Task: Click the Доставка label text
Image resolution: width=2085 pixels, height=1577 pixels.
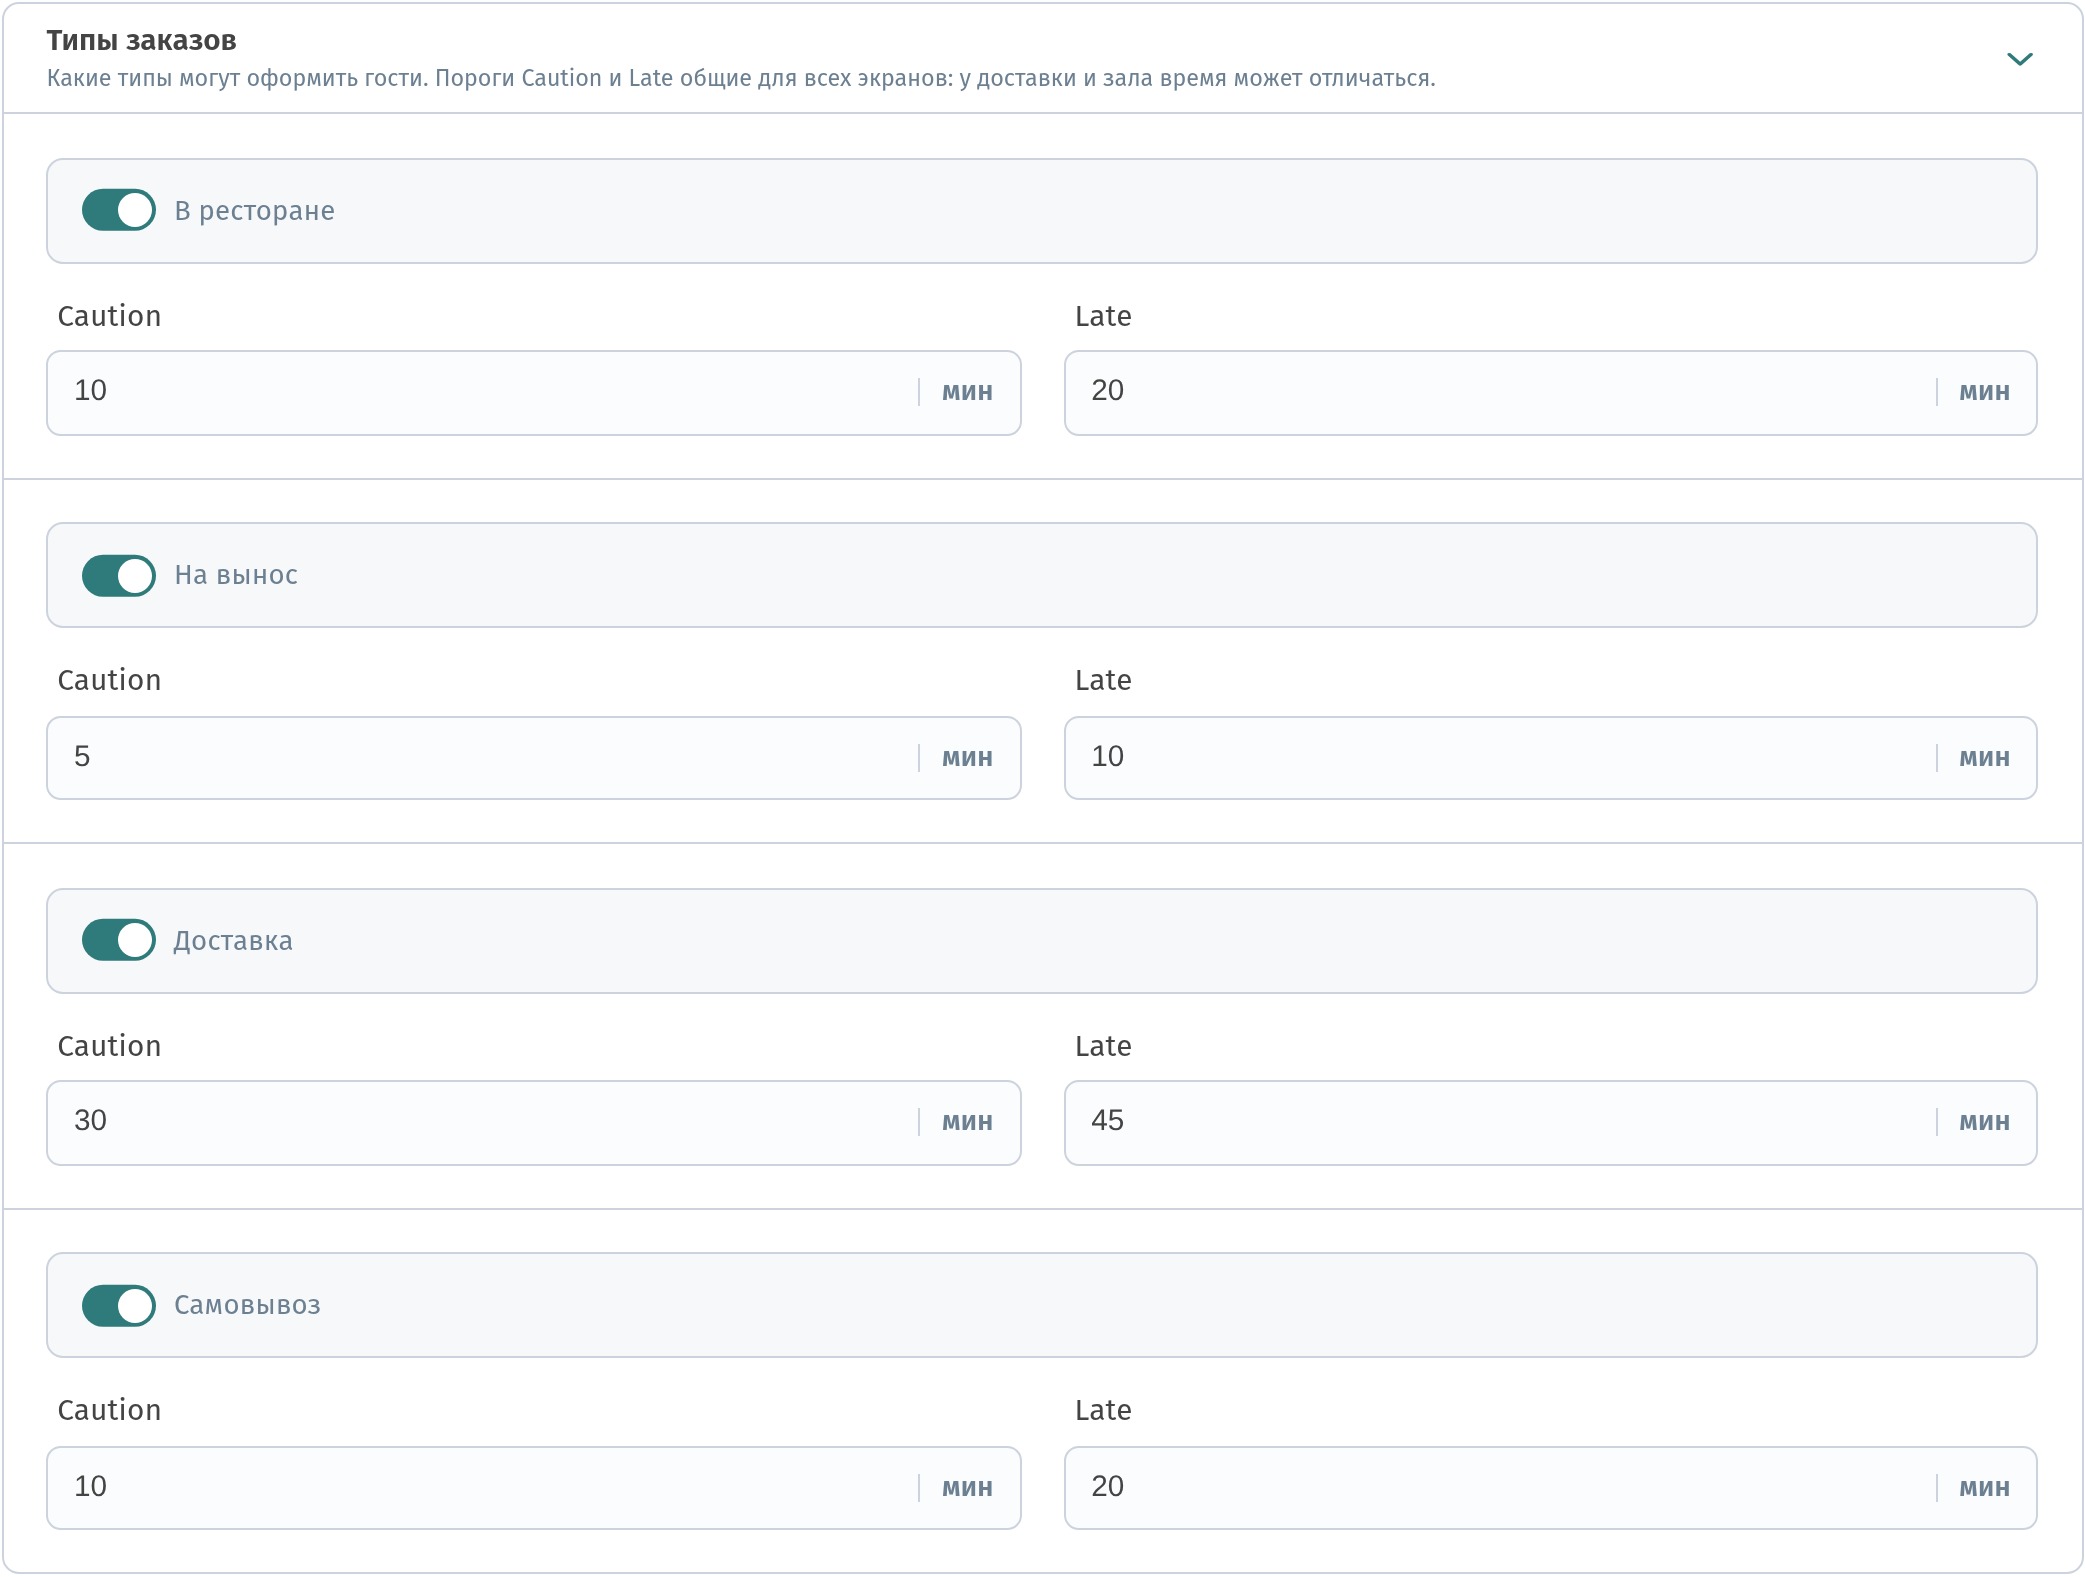Action: [233, 940]
